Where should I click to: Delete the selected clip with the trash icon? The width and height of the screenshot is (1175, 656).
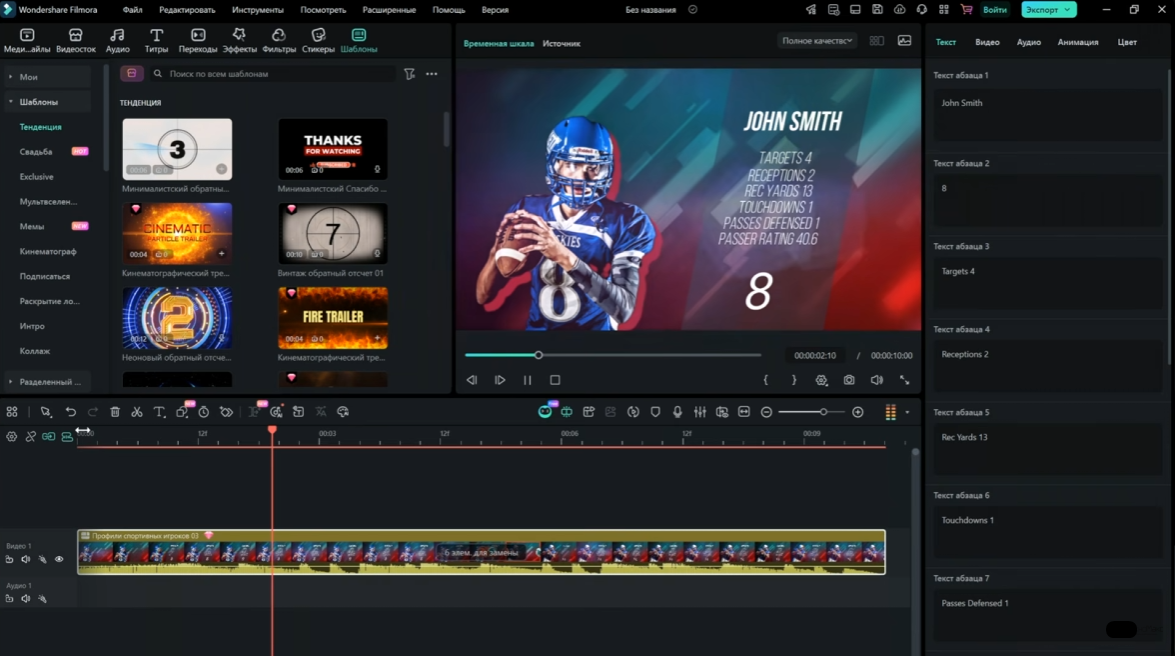115,412
